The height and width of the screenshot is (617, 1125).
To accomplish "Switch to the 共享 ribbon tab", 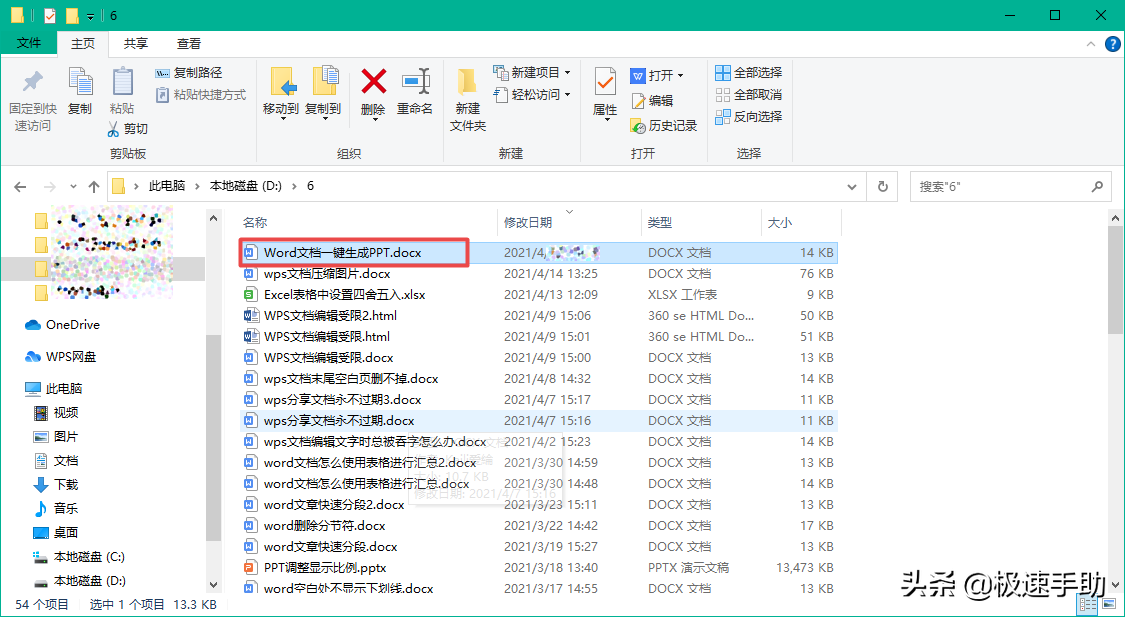I will coord(136,44).
